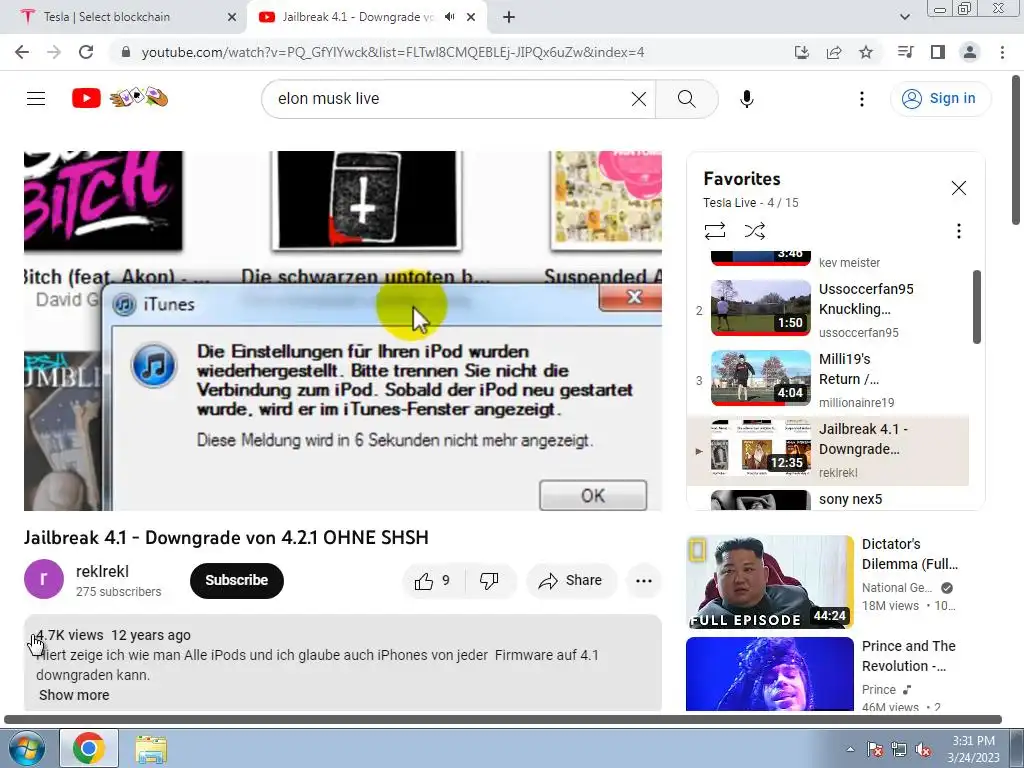Click the address bar URL
This screenshot has height=768, width=1024.
coord(392,52)
